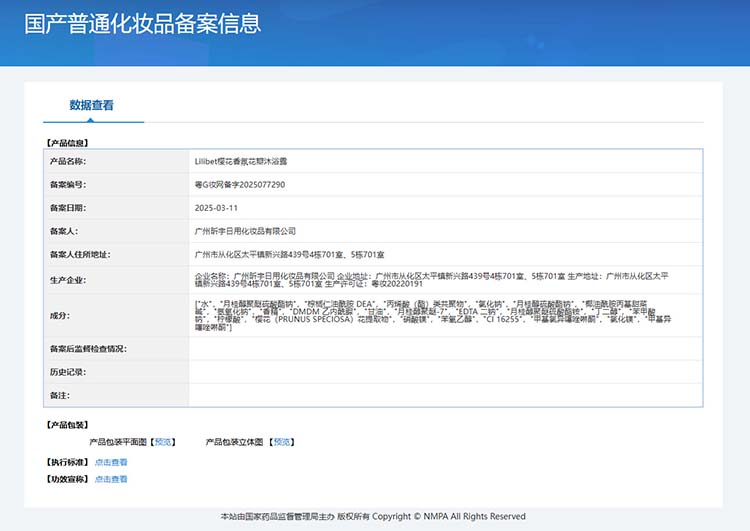
Task: Click the 成分 ingredients list text
Action: click(433, 316)
